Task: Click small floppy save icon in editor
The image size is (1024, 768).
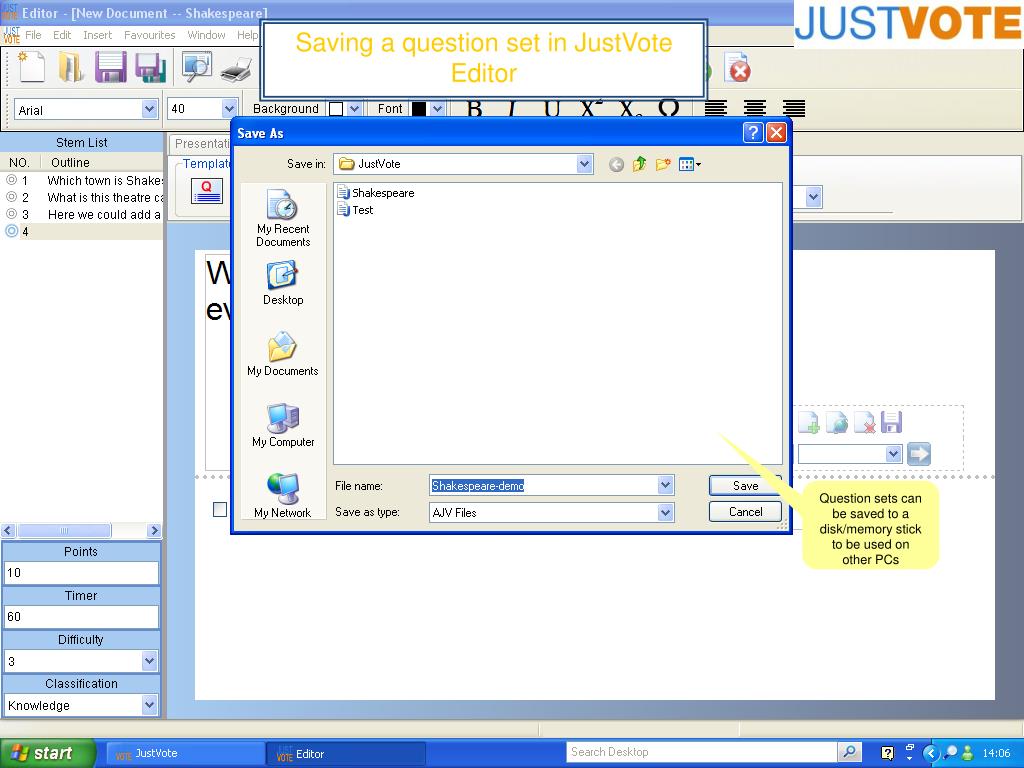Action: [x=891, y=423]
